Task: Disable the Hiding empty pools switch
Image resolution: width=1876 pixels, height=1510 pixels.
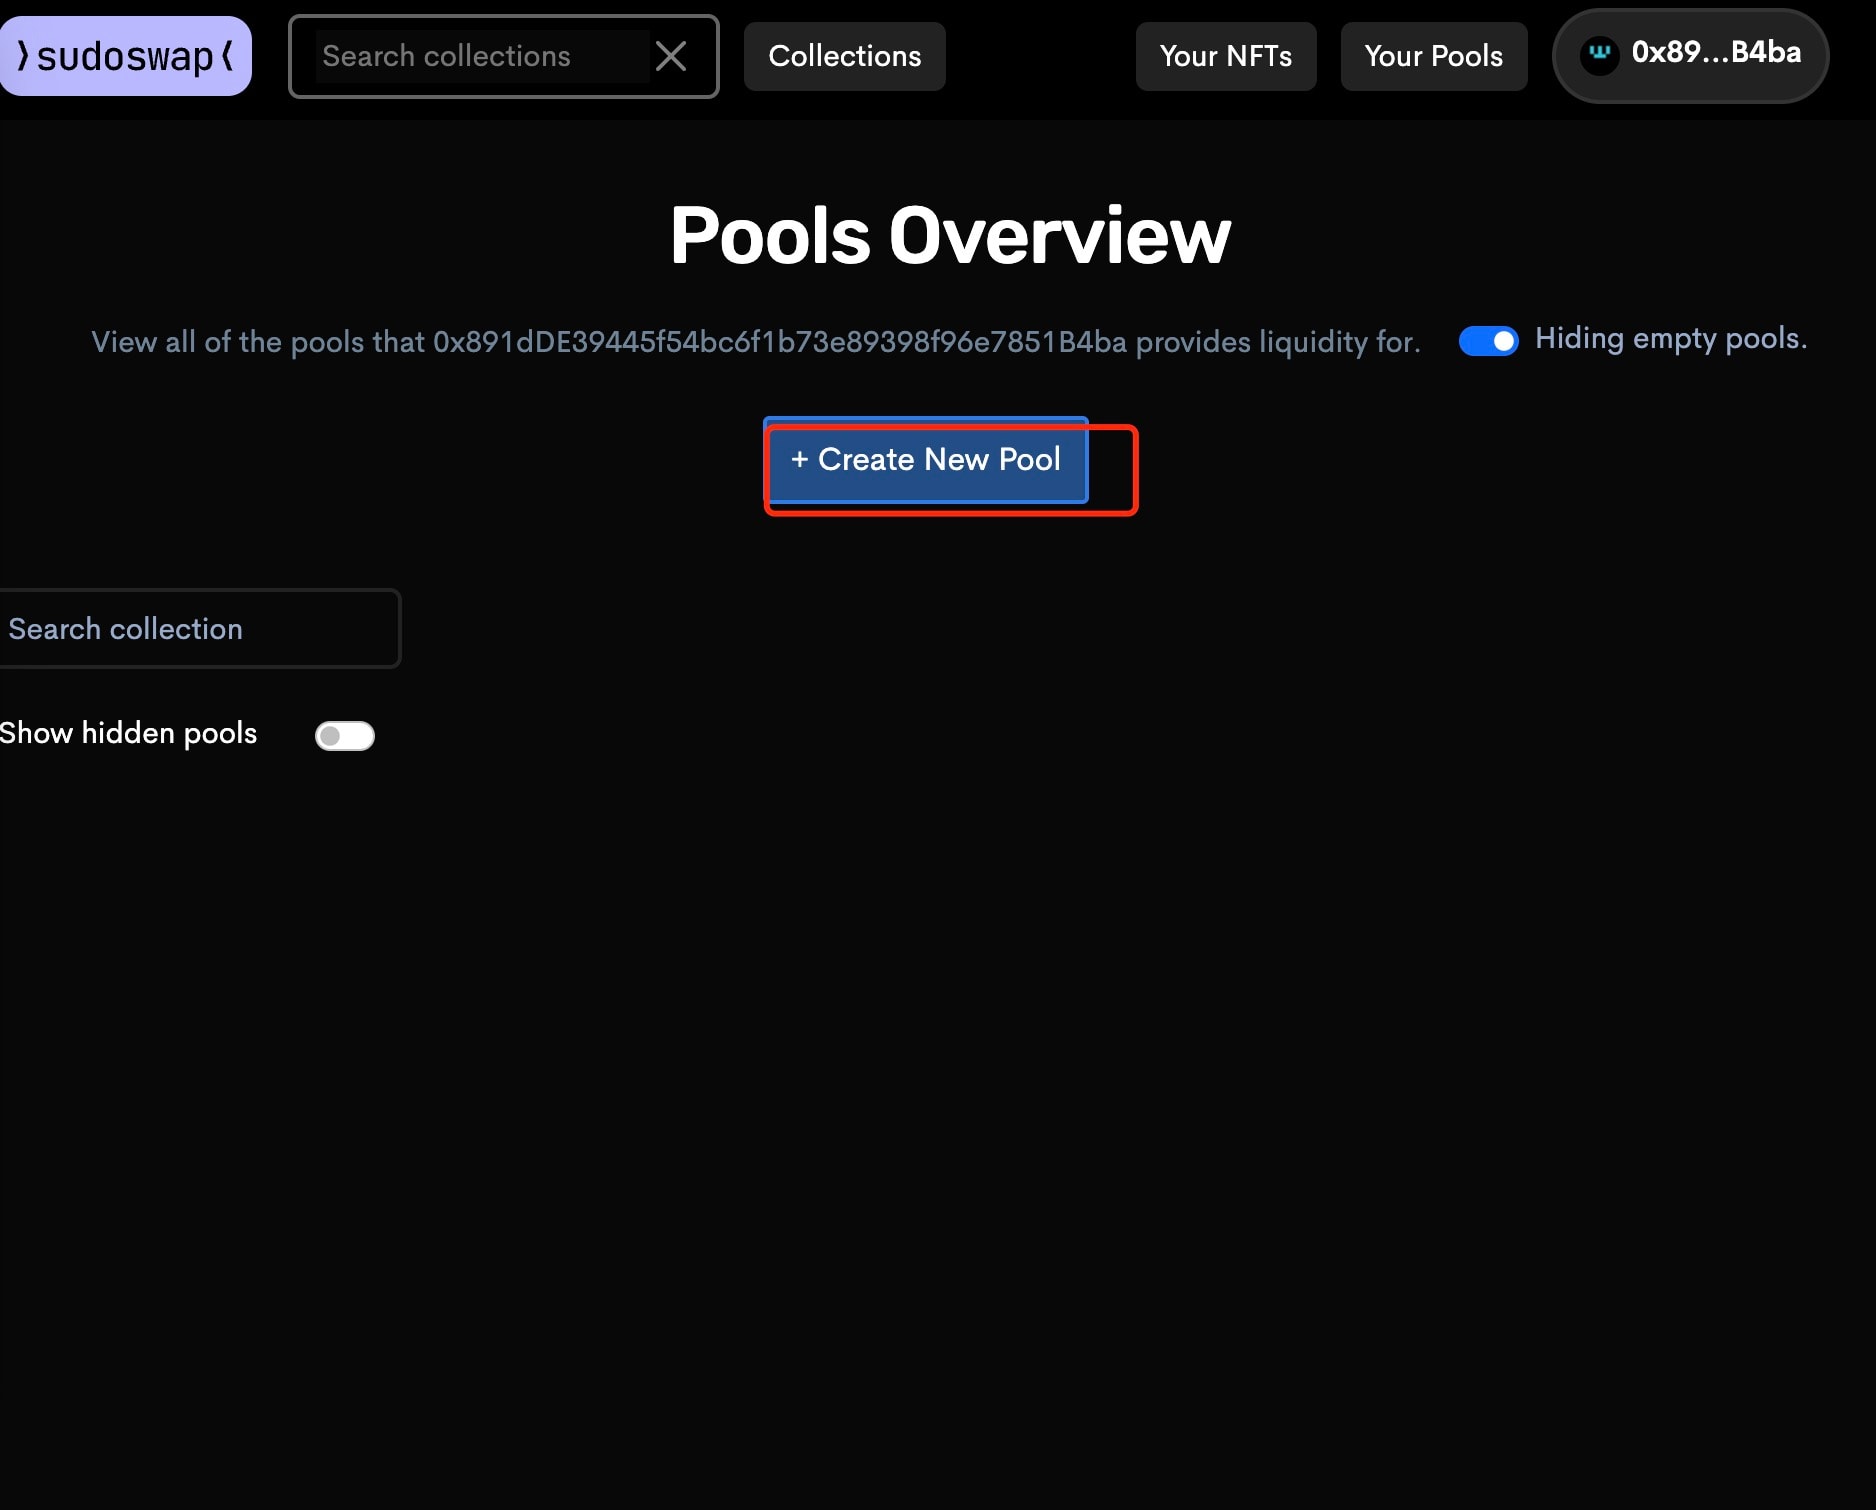Action: tap(1488, 341)
